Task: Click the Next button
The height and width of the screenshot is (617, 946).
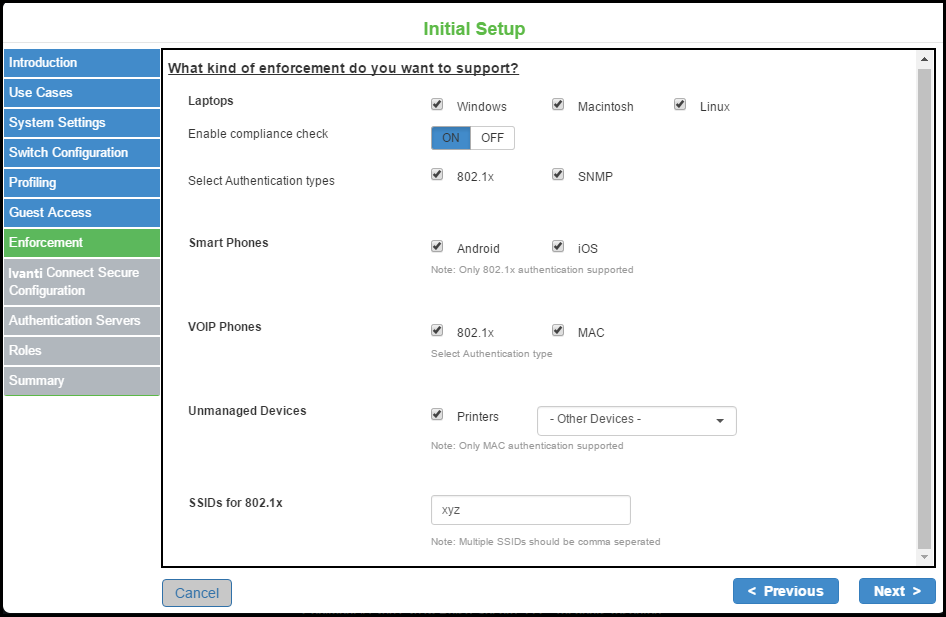Action: [896, 591]
